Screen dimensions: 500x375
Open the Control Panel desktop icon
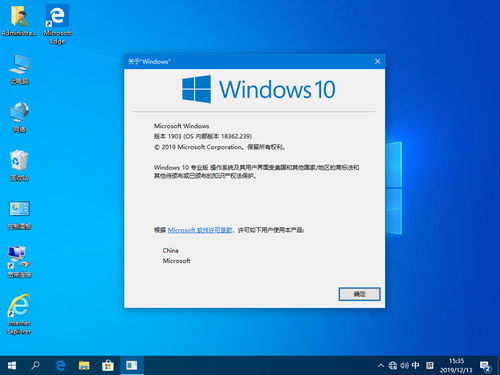19,215
